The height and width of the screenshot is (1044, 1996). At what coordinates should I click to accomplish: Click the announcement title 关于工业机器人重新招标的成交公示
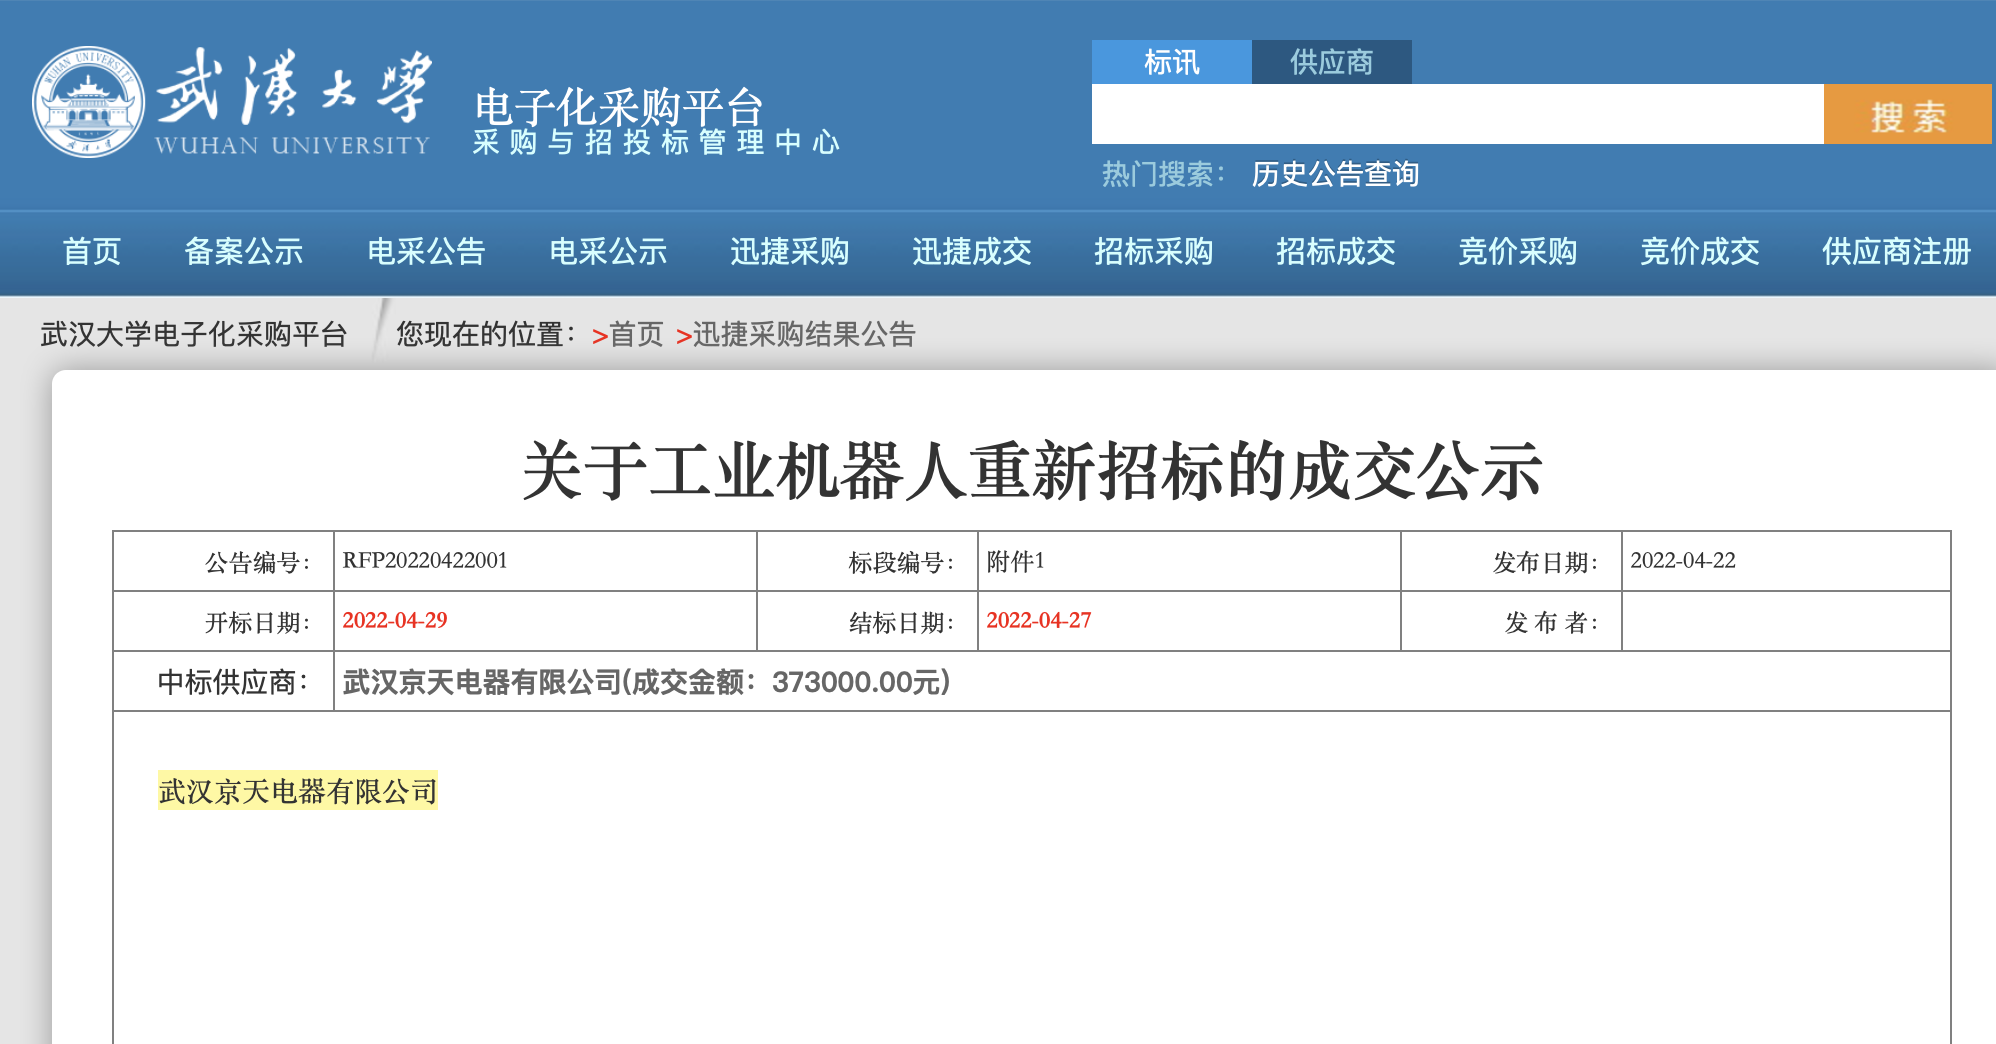(x=1032, y=471)
